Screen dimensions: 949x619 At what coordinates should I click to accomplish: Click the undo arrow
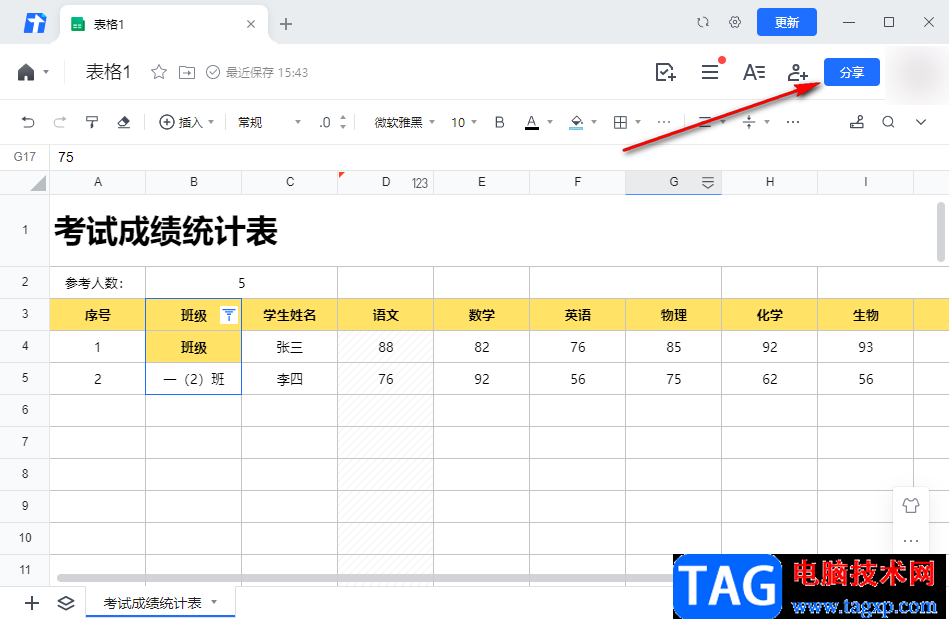pos(28,122)
